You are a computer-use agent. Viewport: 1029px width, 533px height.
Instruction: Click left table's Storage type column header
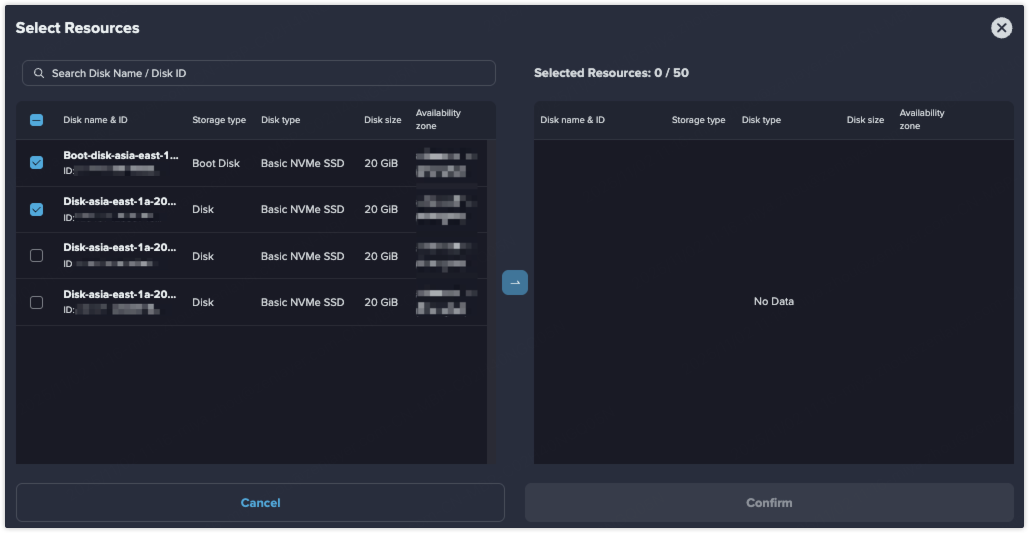218,120
